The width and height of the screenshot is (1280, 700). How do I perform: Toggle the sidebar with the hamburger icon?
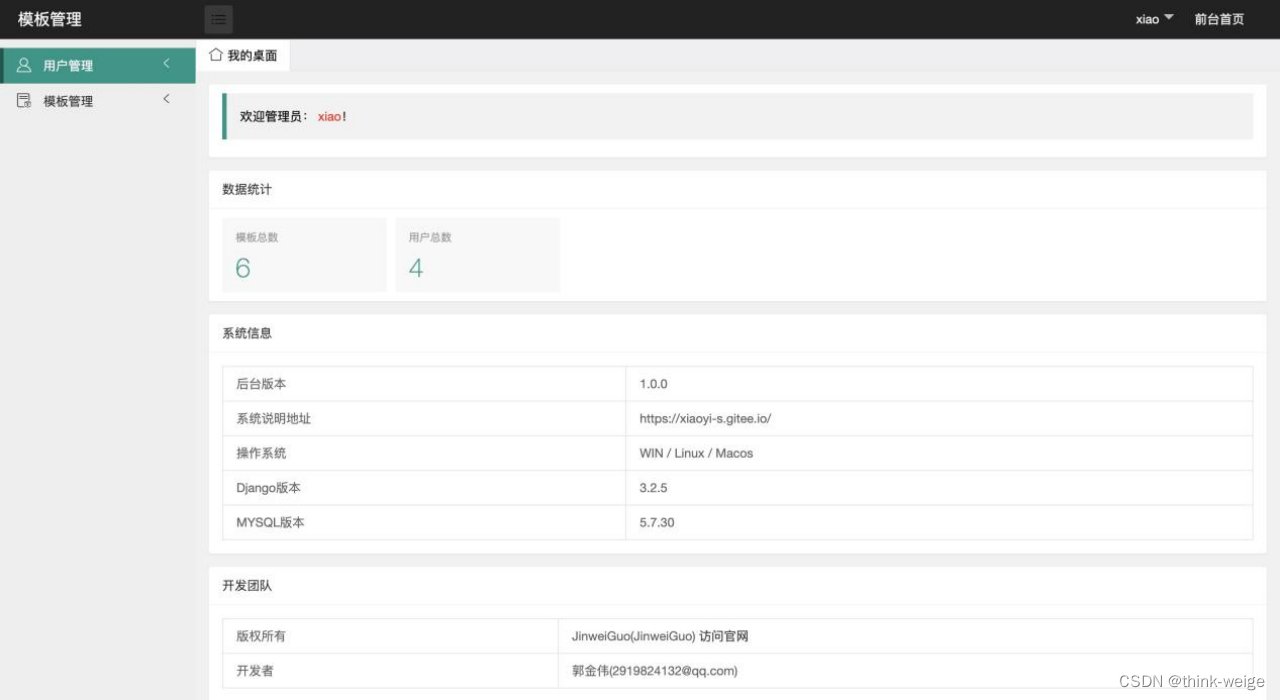(x=218, y=19)
